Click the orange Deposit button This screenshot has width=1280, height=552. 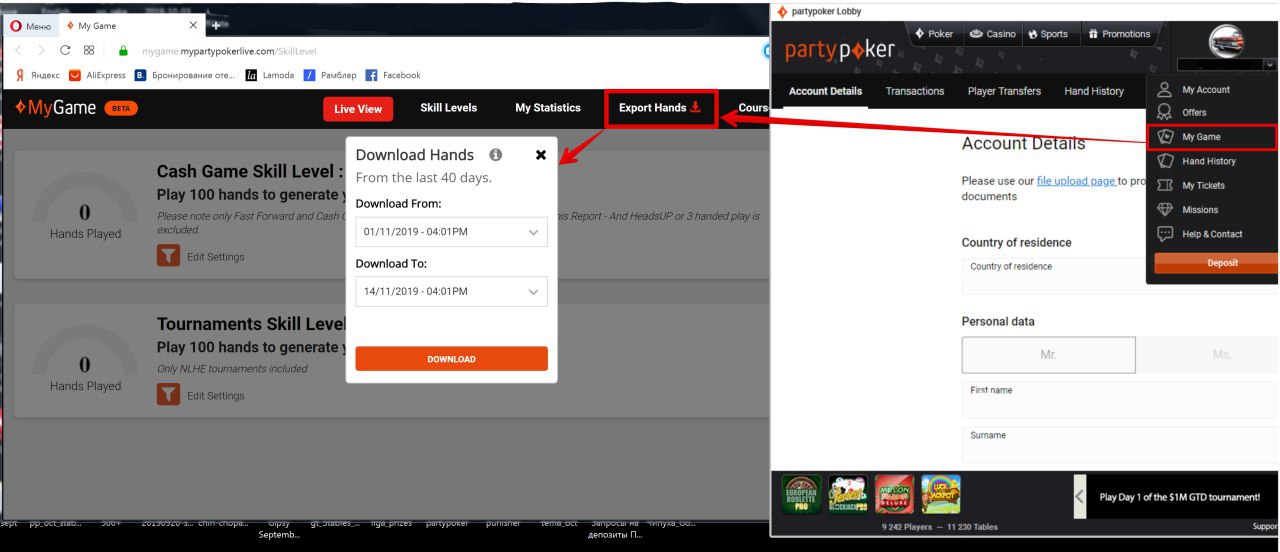point(1215,263)
